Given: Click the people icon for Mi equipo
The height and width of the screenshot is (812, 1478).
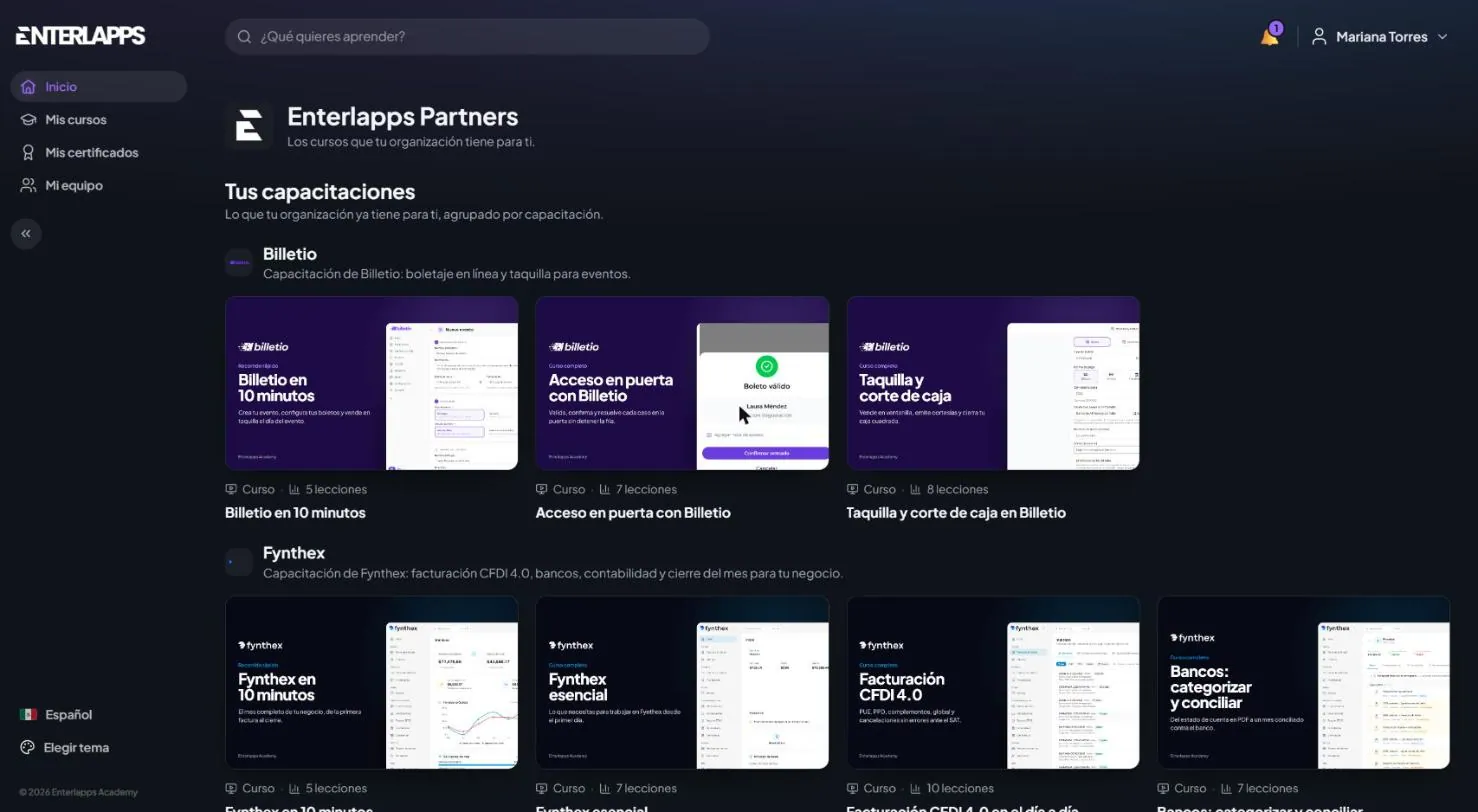Looking at the screenshot, I should [28, 186].
